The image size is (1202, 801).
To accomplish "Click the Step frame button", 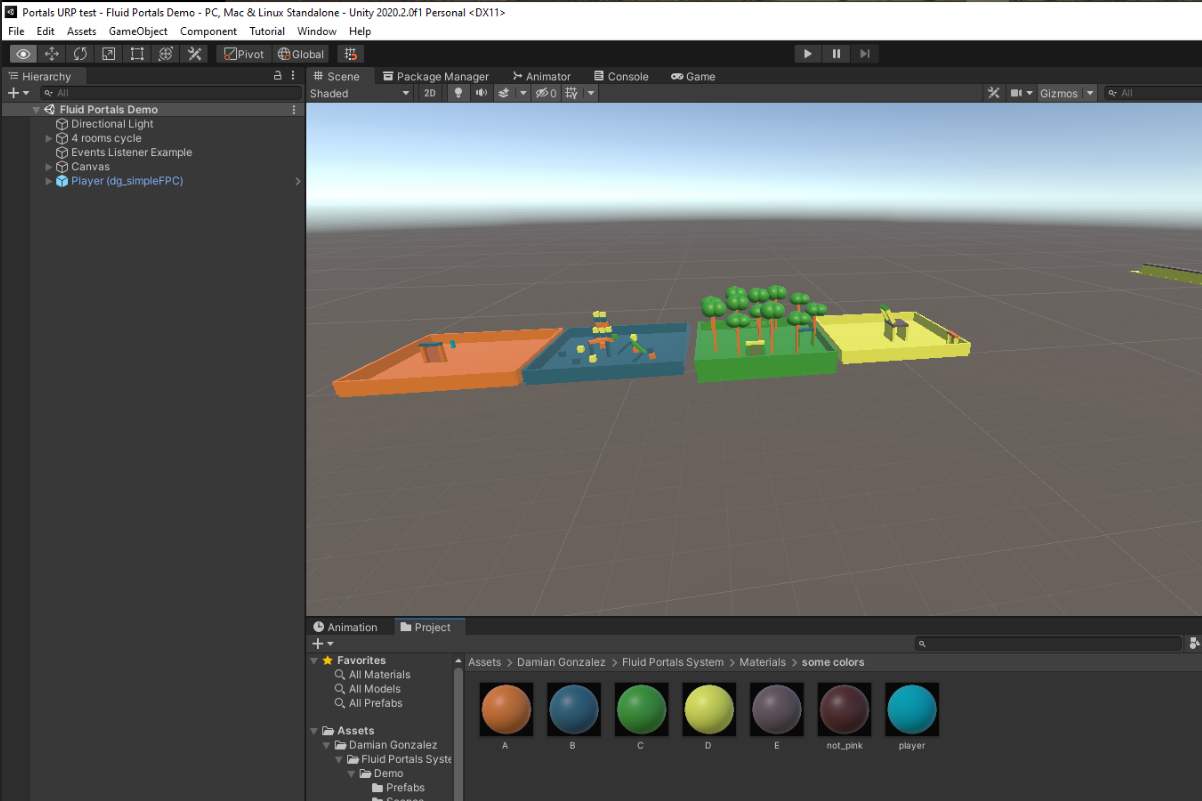I will point(865,54).
